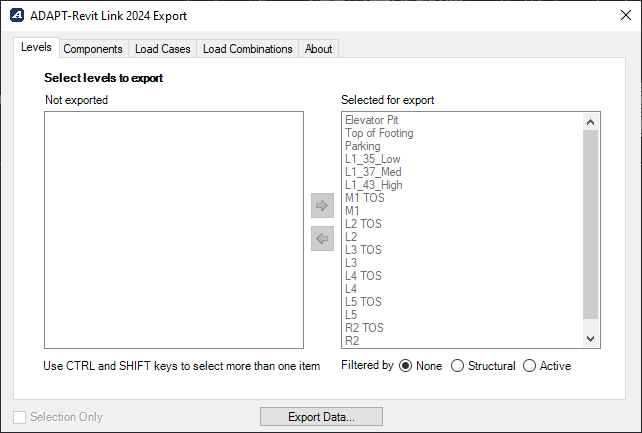Select the None filter radio button
This screenshot has height=433, width=642.
(406, 366)
